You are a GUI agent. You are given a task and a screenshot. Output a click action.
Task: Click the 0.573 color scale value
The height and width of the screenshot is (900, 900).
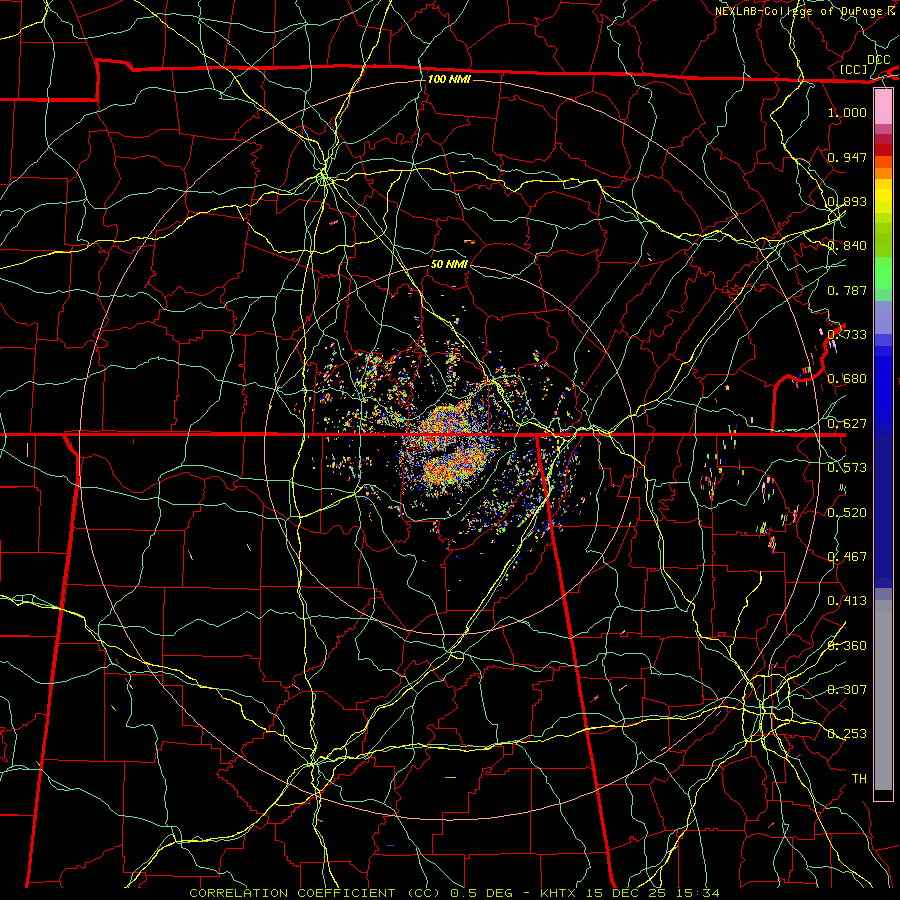847,468
